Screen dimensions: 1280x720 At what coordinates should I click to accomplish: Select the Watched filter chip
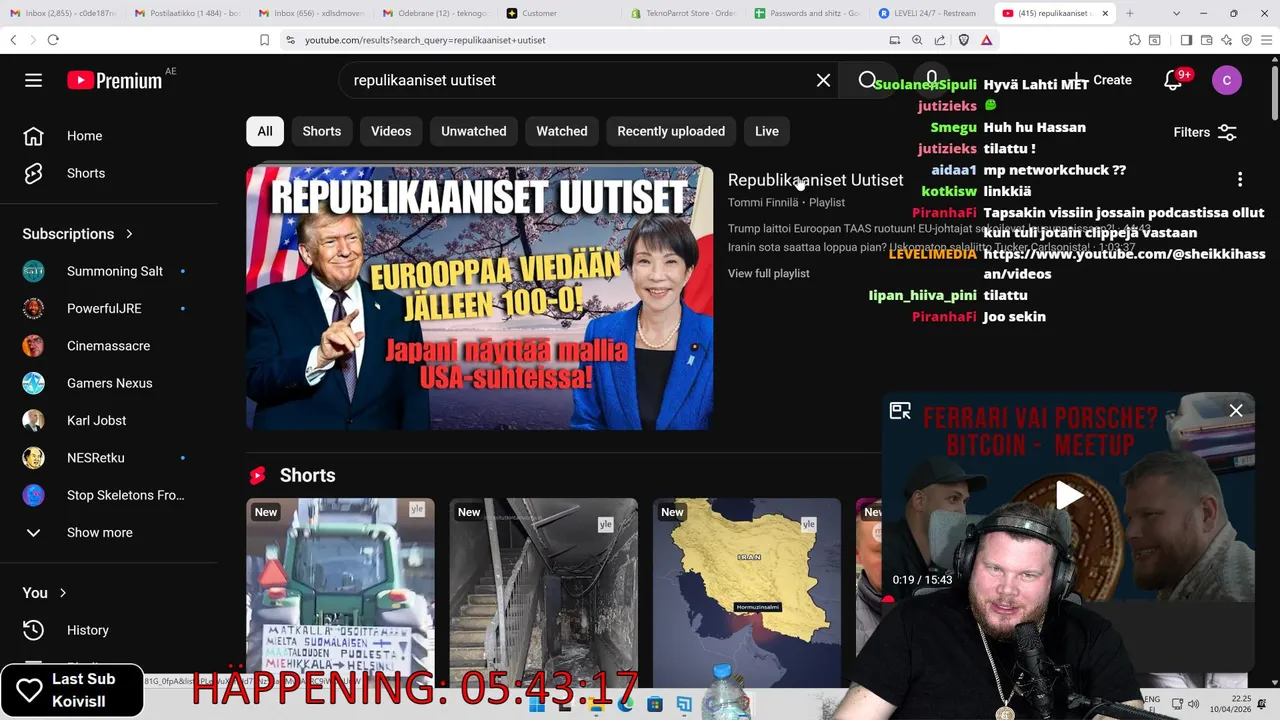[x=562, y=131]
